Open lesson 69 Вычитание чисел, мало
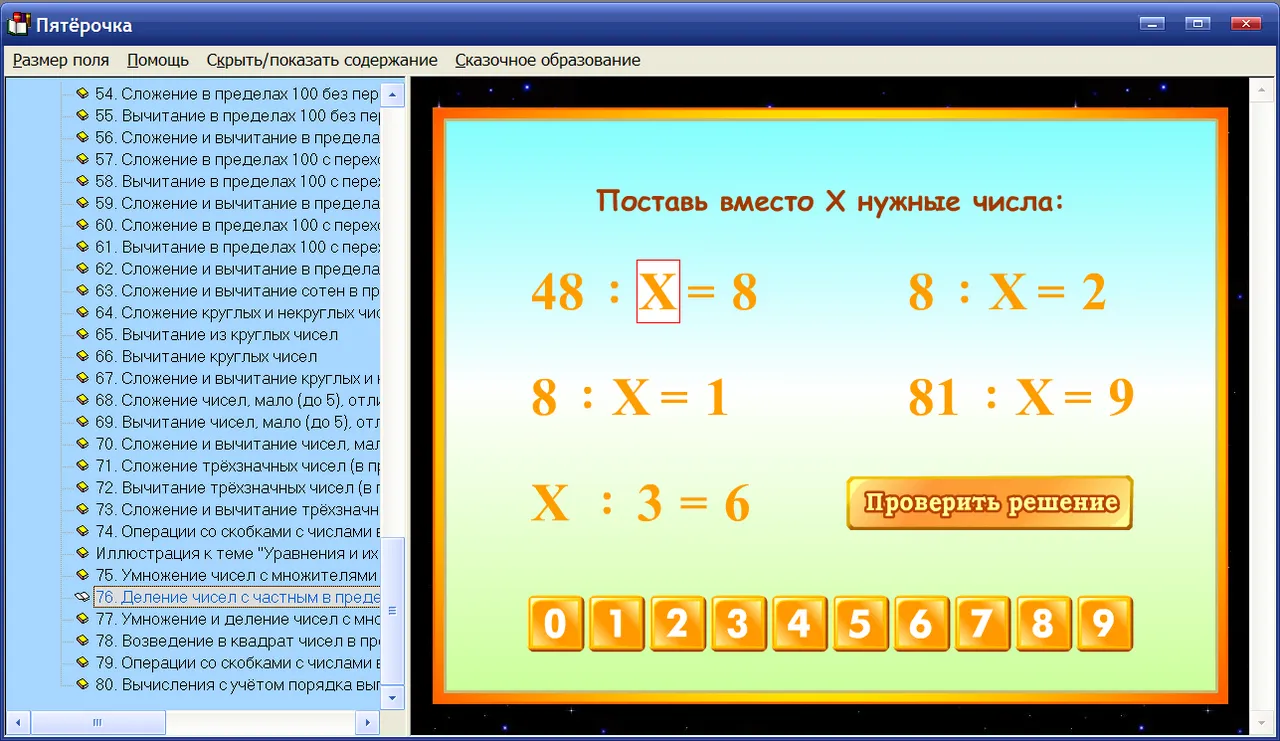This screenshot has width=1280, height=741. coord(237,422)
